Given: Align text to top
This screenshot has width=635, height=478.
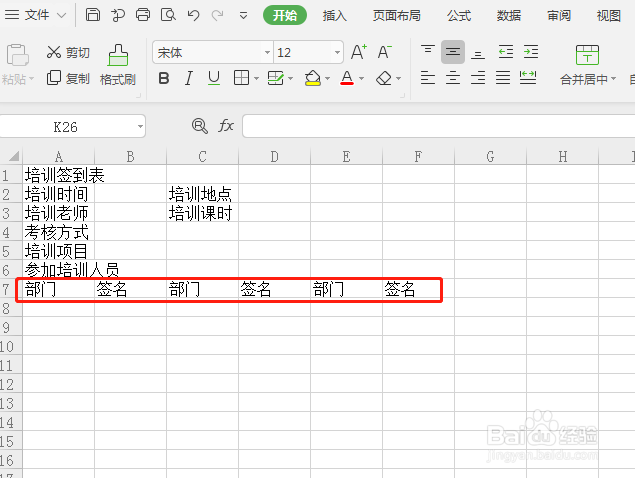Looking at the screenshot, I should click(428, 52).
